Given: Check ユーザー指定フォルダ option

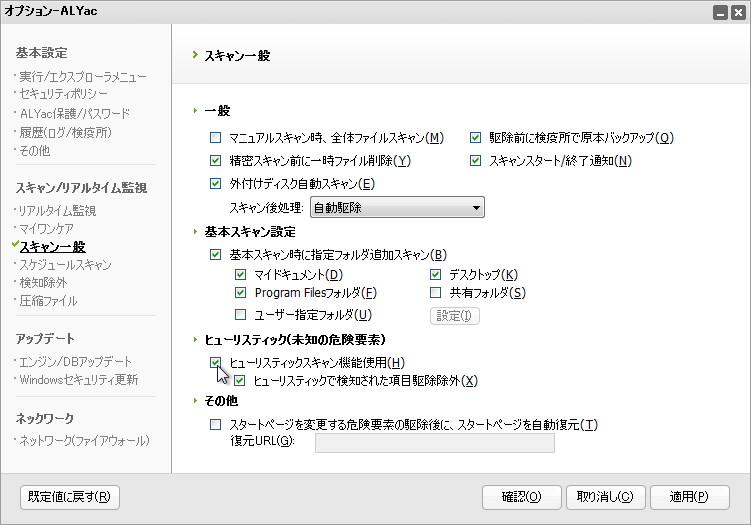Looking at the screenshot, I should (x=240, y=315).
